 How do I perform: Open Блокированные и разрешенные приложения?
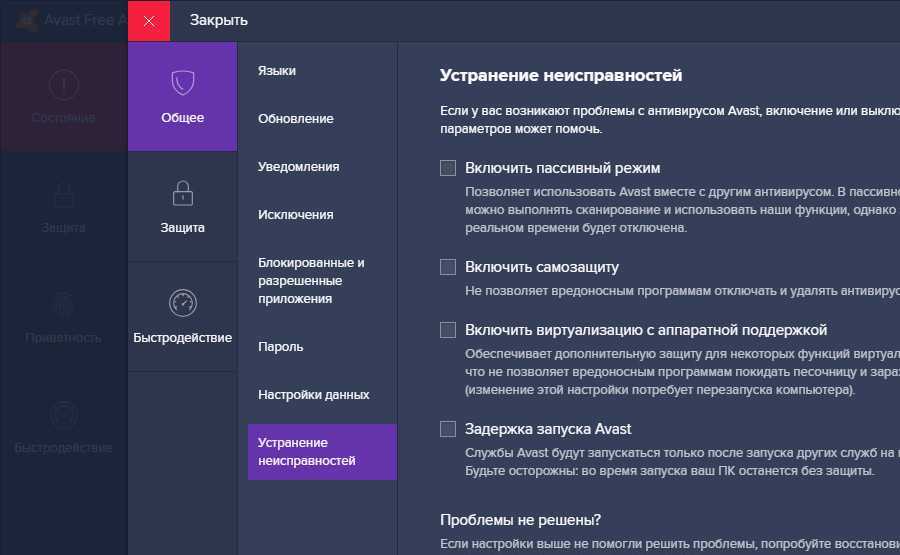311,280
